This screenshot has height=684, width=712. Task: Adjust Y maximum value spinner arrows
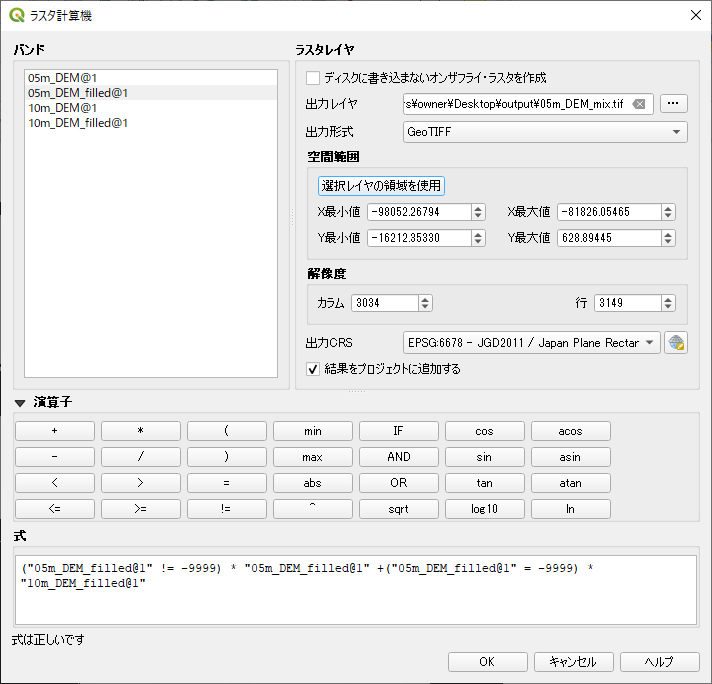click(668, 238)
